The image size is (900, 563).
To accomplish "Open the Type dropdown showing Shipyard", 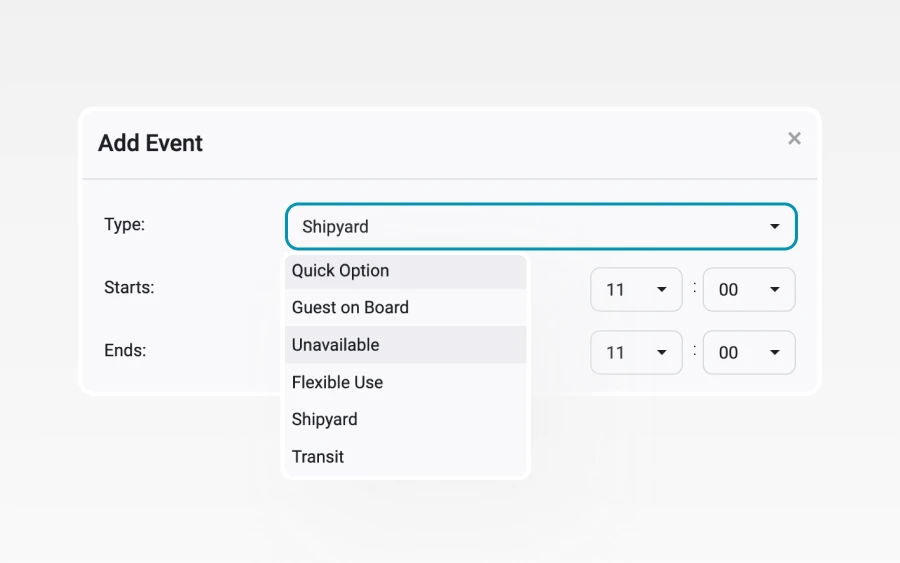I will 541,227.
